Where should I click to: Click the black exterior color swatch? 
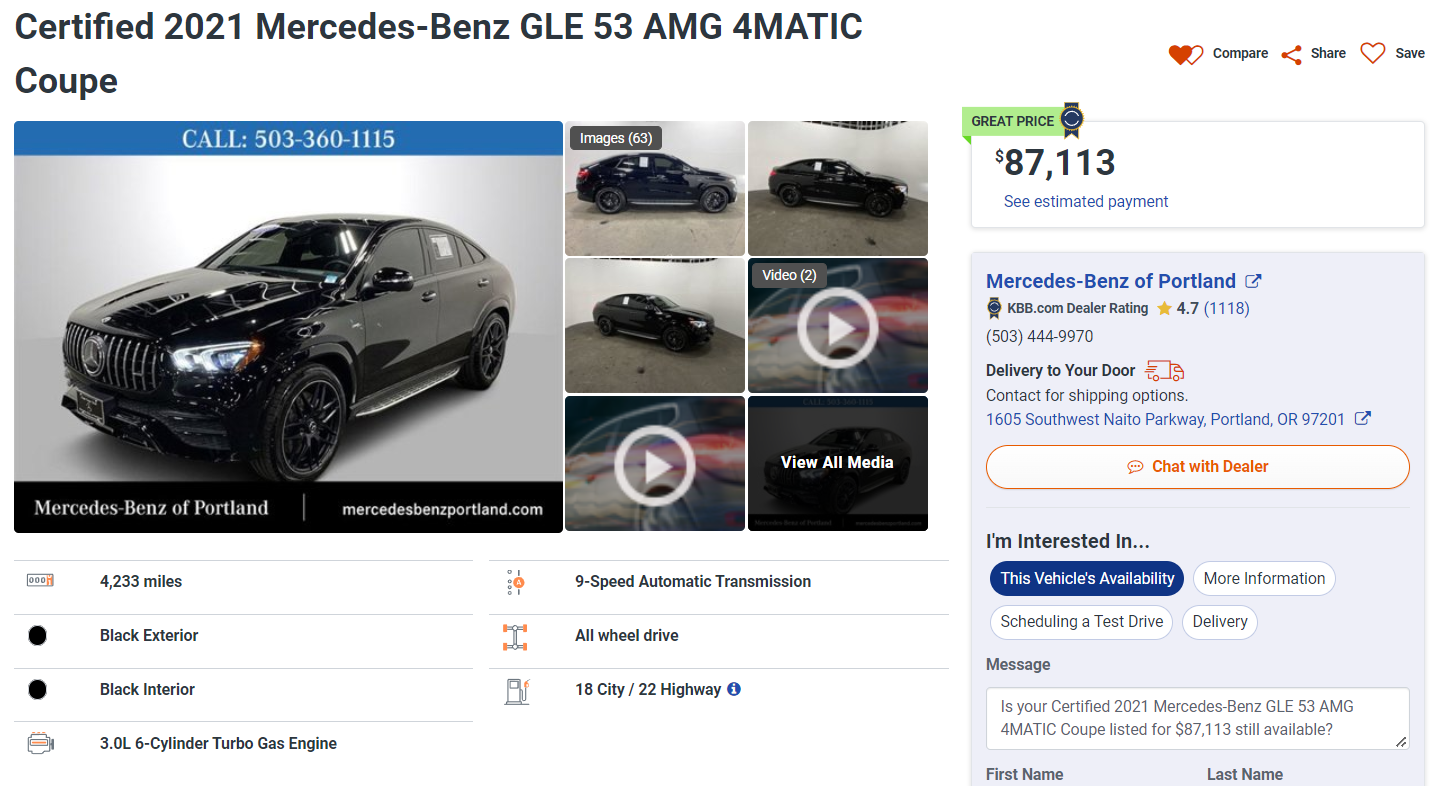(x=38, y=635)
